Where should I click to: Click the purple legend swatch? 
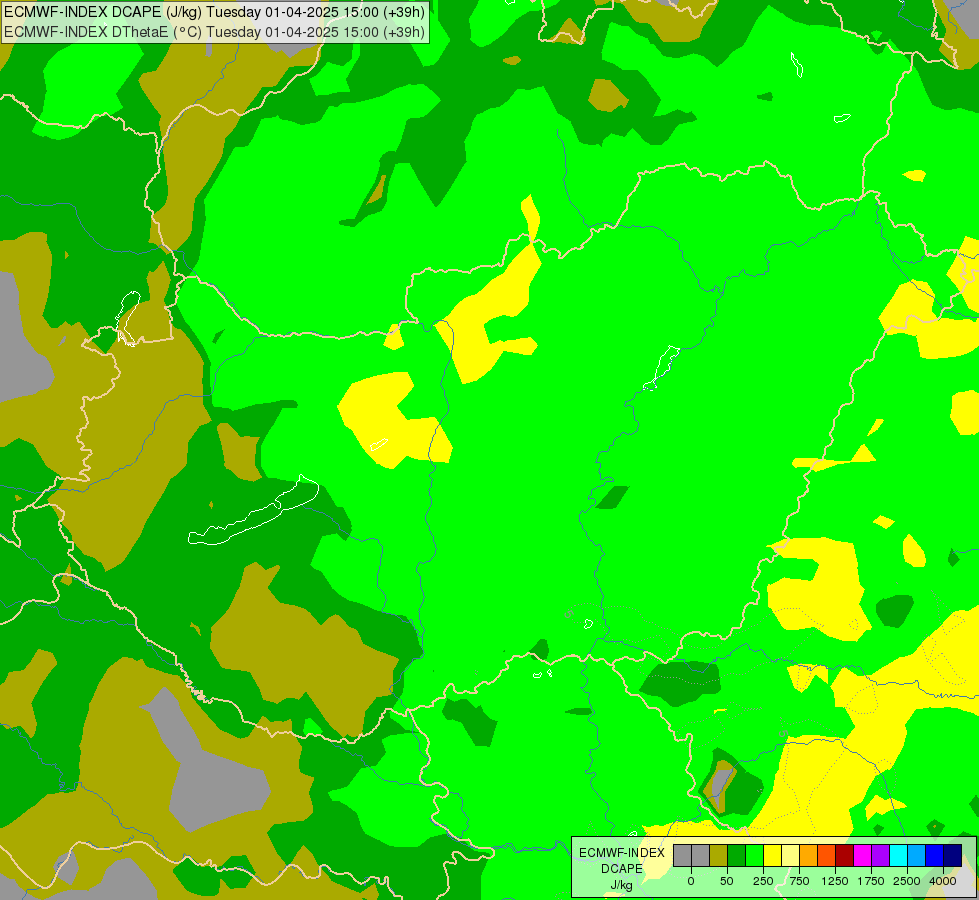tap(881, 856)
